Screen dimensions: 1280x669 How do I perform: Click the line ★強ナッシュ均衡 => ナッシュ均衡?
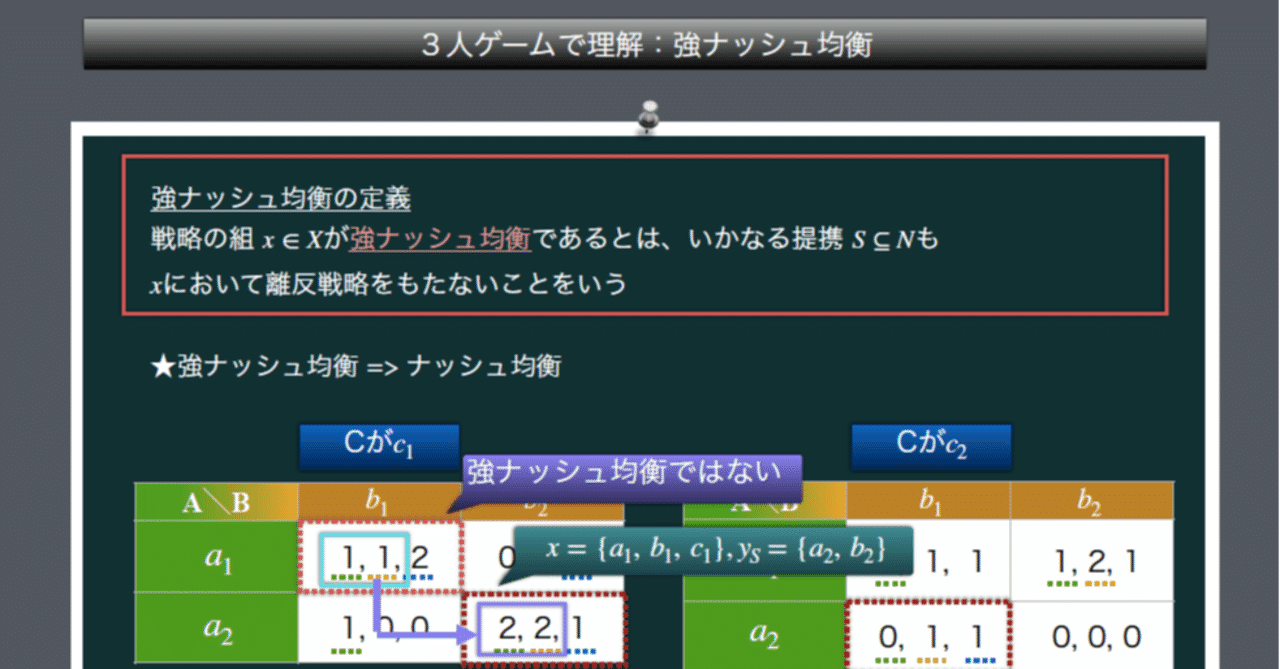point(355,366)
